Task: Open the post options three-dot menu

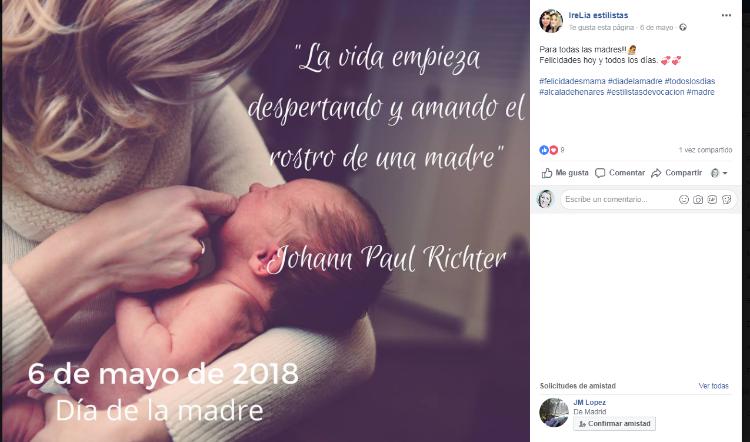Action: click(x=726, y=15)
